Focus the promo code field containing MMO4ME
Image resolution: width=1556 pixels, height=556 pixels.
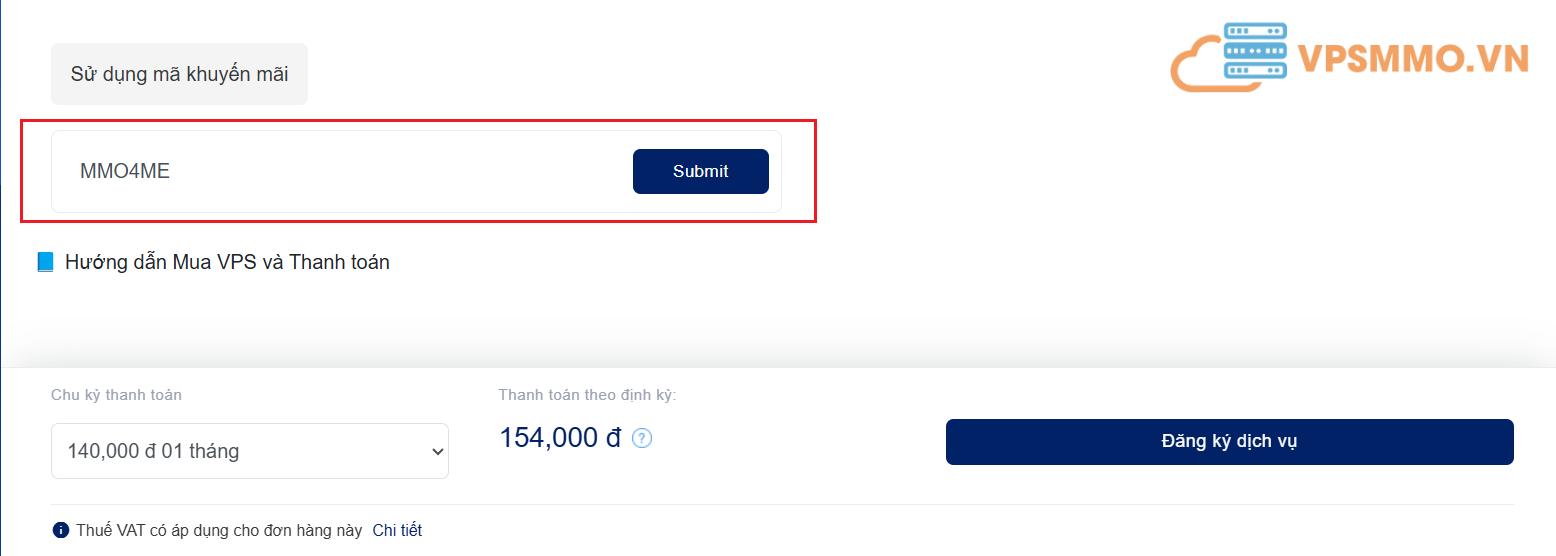click(x=340, y=171)
